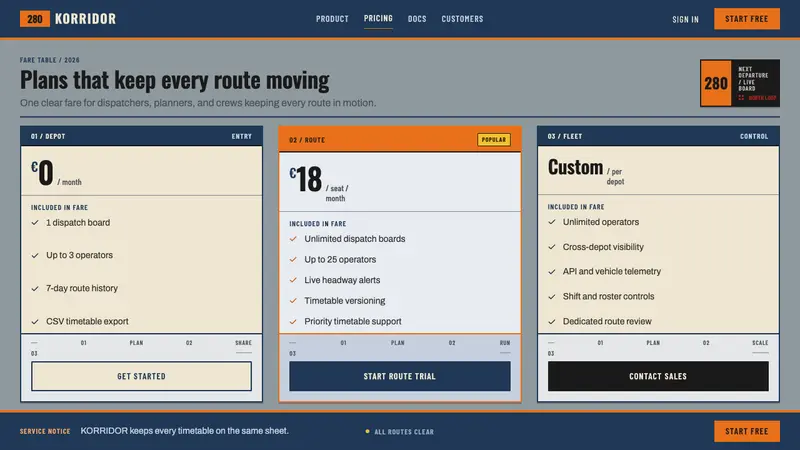Screen dimensions: 800x450
Task: Click the checkmark beside CSV timetable export
Action: 35,321
